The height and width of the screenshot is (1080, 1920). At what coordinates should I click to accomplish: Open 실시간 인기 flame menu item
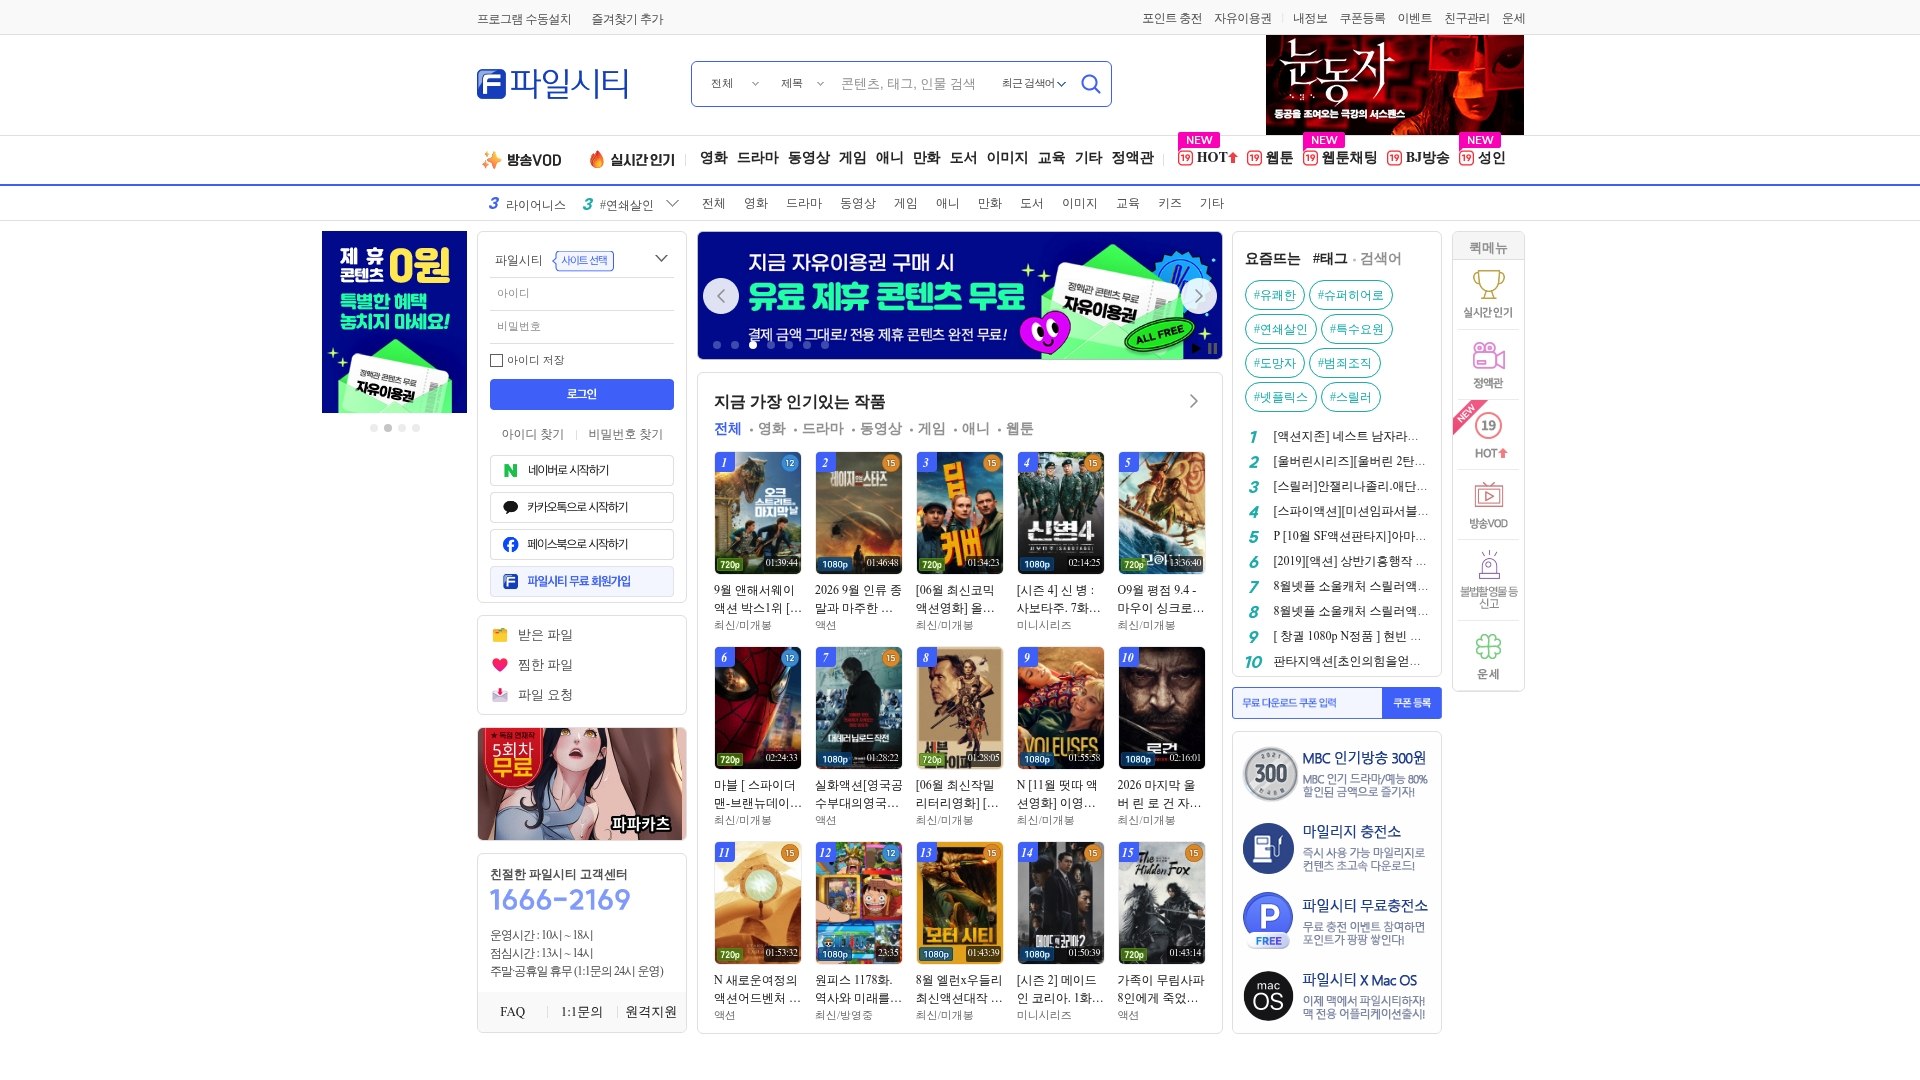[632, 160]
